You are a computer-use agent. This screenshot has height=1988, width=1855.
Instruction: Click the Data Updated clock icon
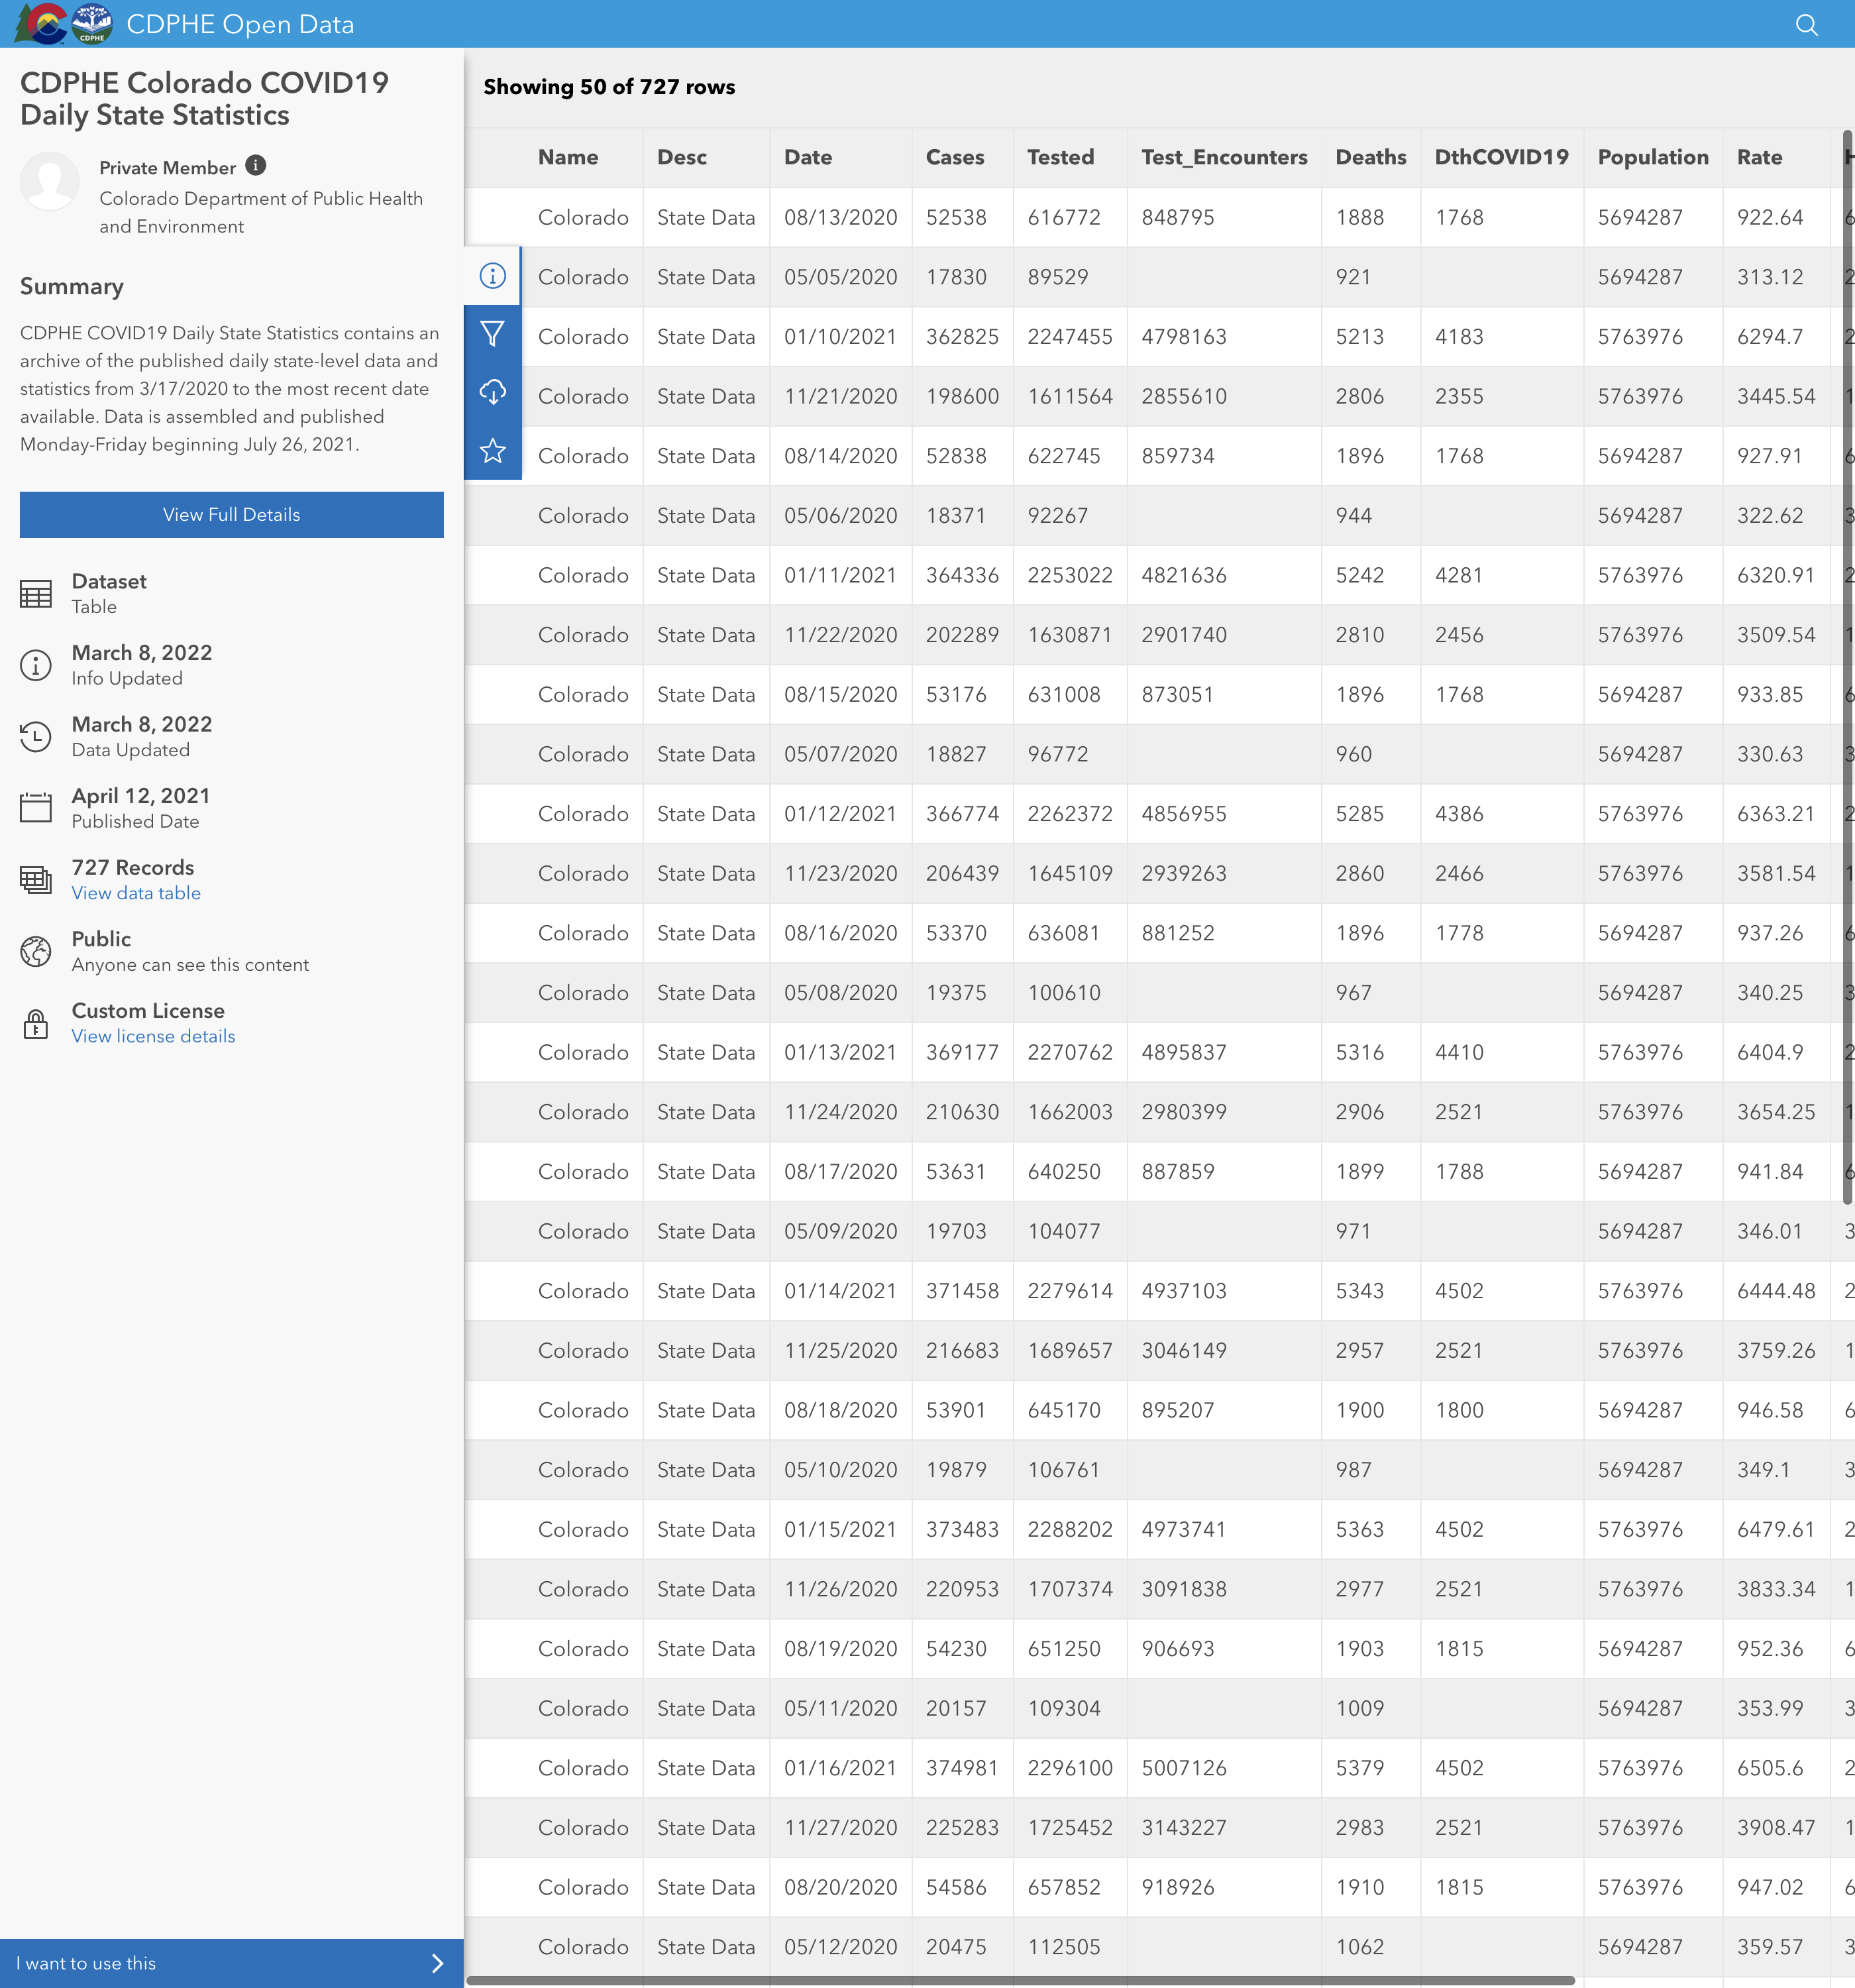pyautogui.click(x=36, y=737)
